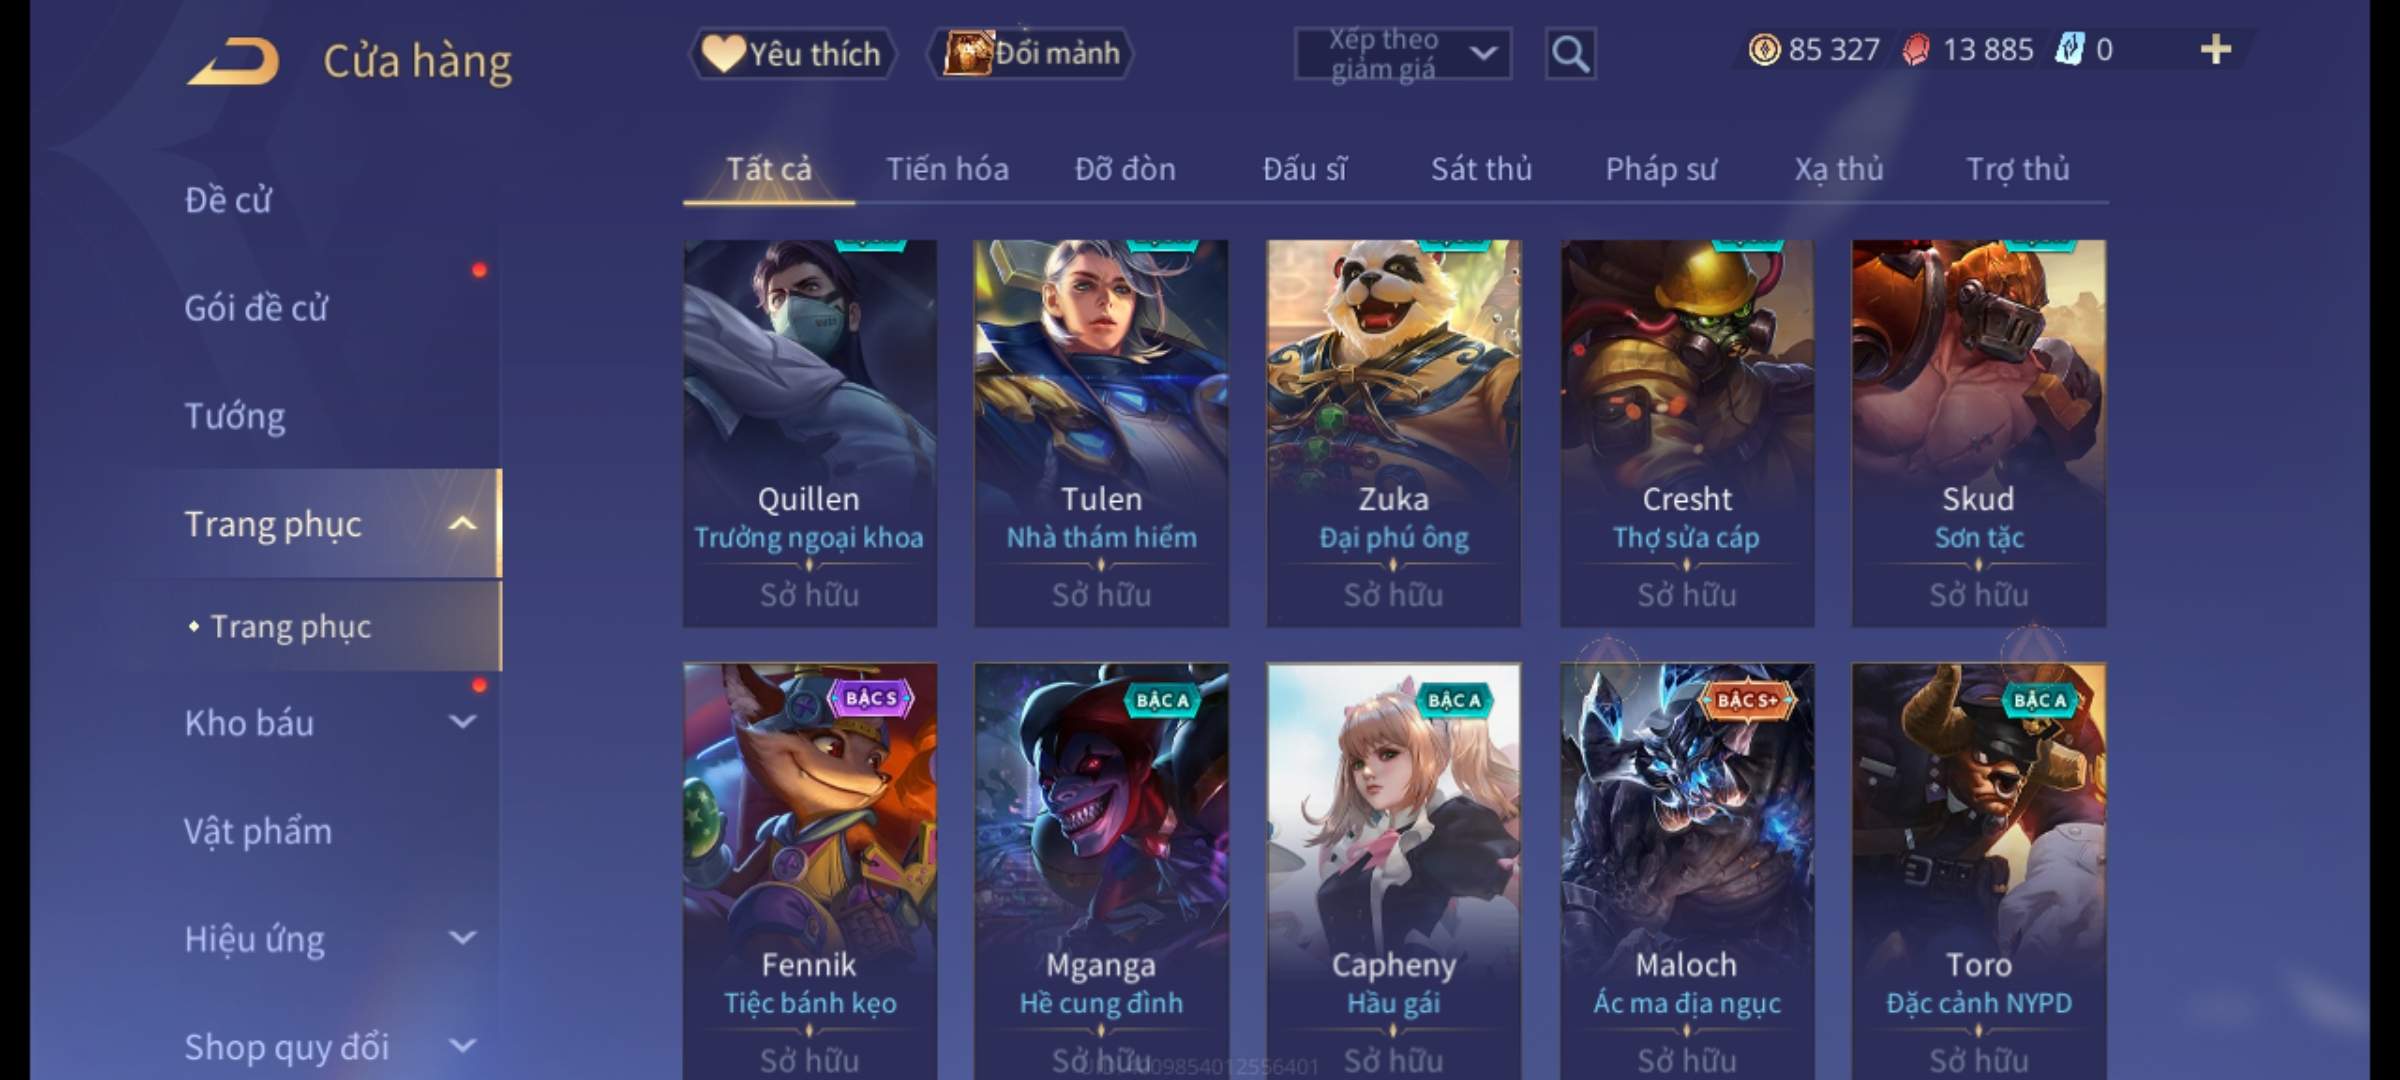The height and width of the screenshot is (1080, 2400).
Task: Open Capheny Hầu gái skin card
Action: pyautogui.click(x=1394, y=871)
